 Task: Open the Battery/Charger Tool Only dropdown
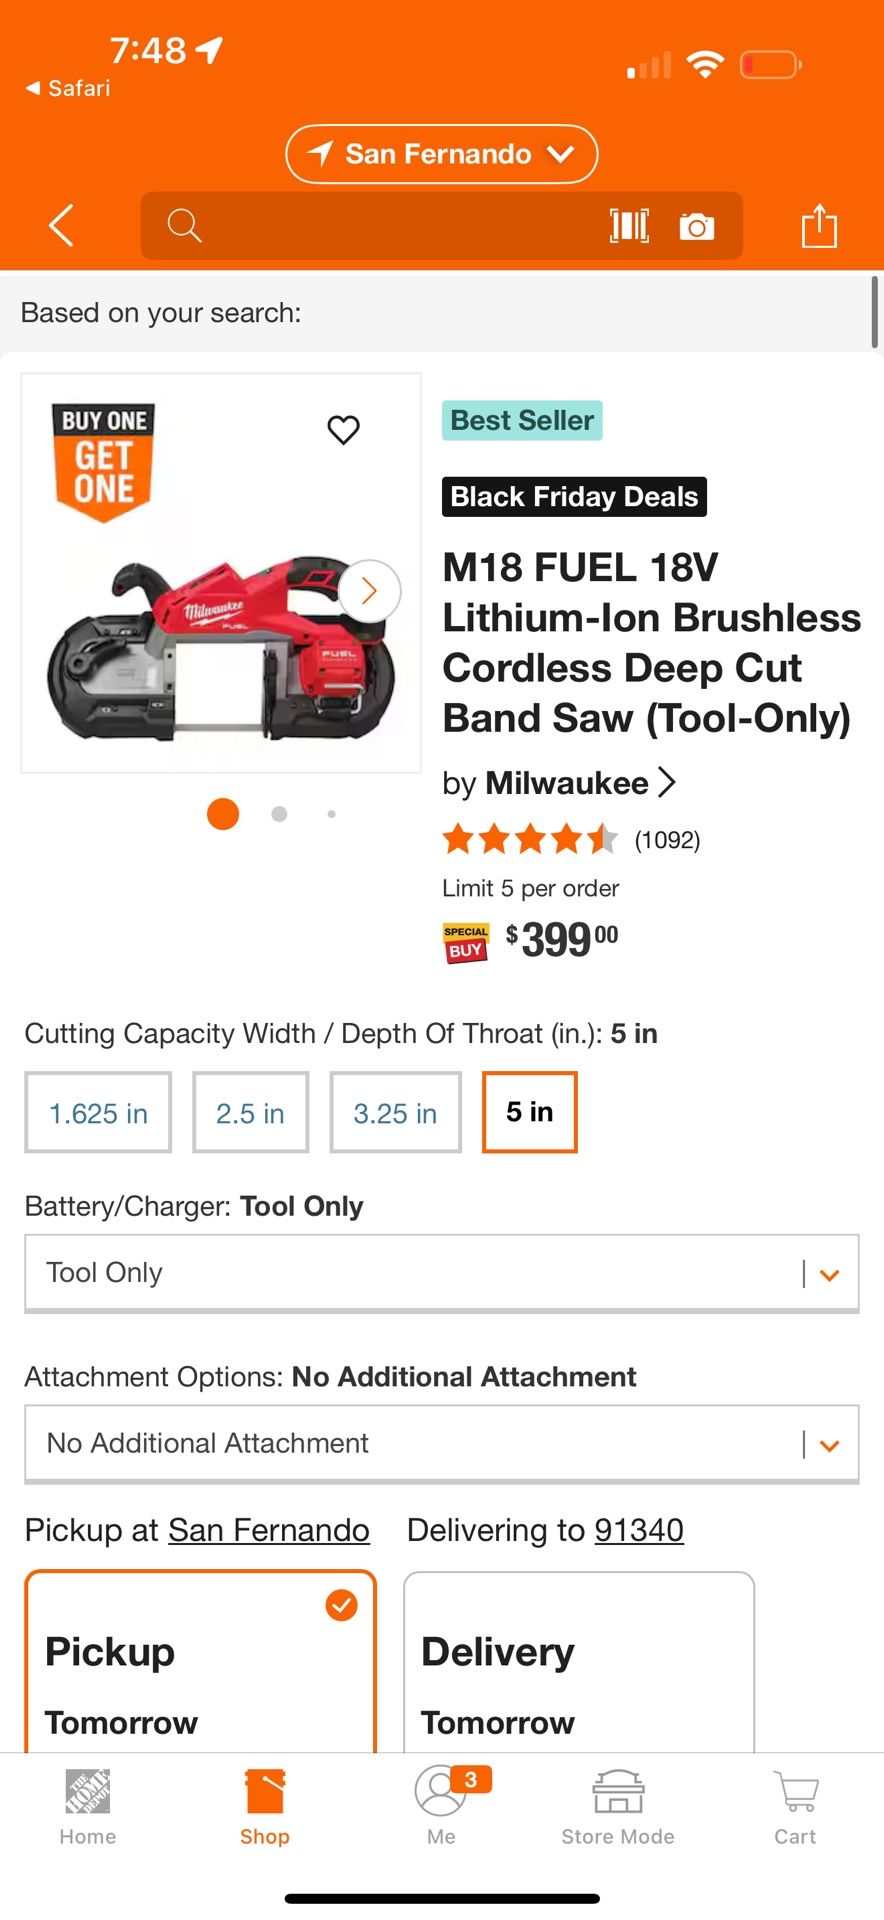point(441,1272)
